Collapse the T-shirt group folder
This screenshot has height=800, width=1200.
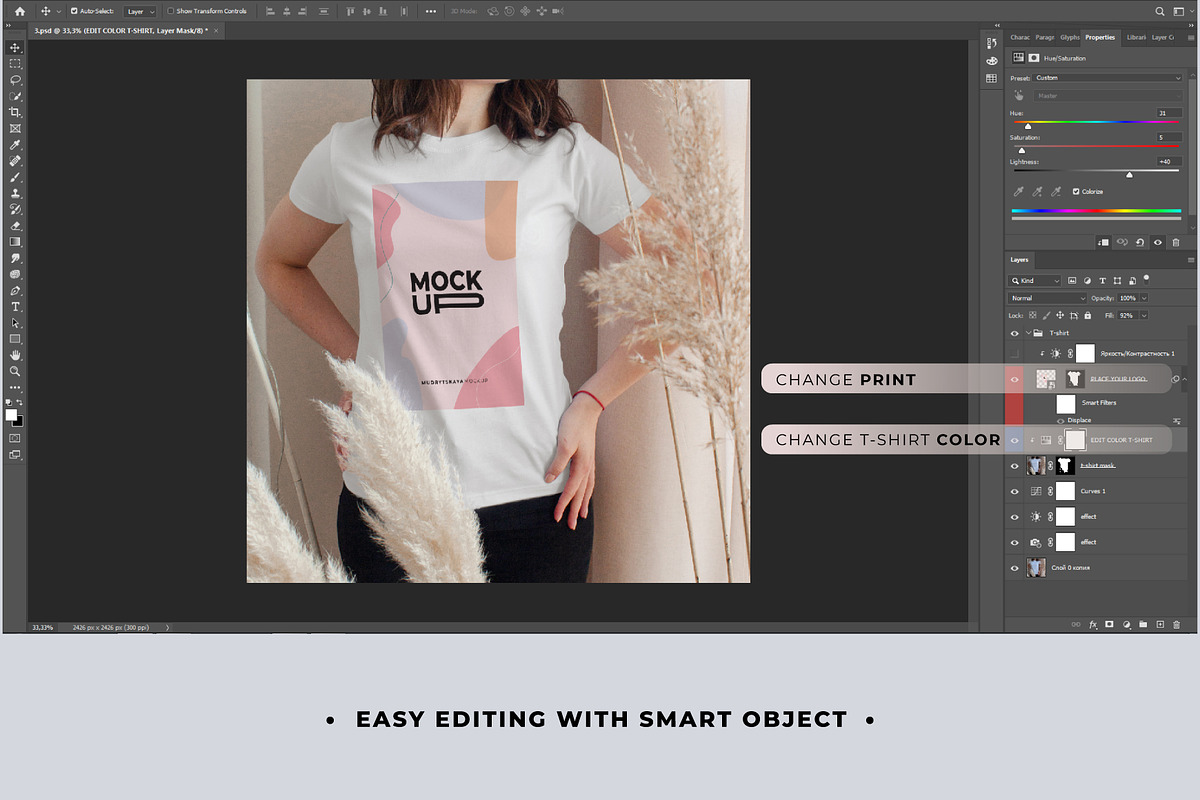(x=1027, y=333)
